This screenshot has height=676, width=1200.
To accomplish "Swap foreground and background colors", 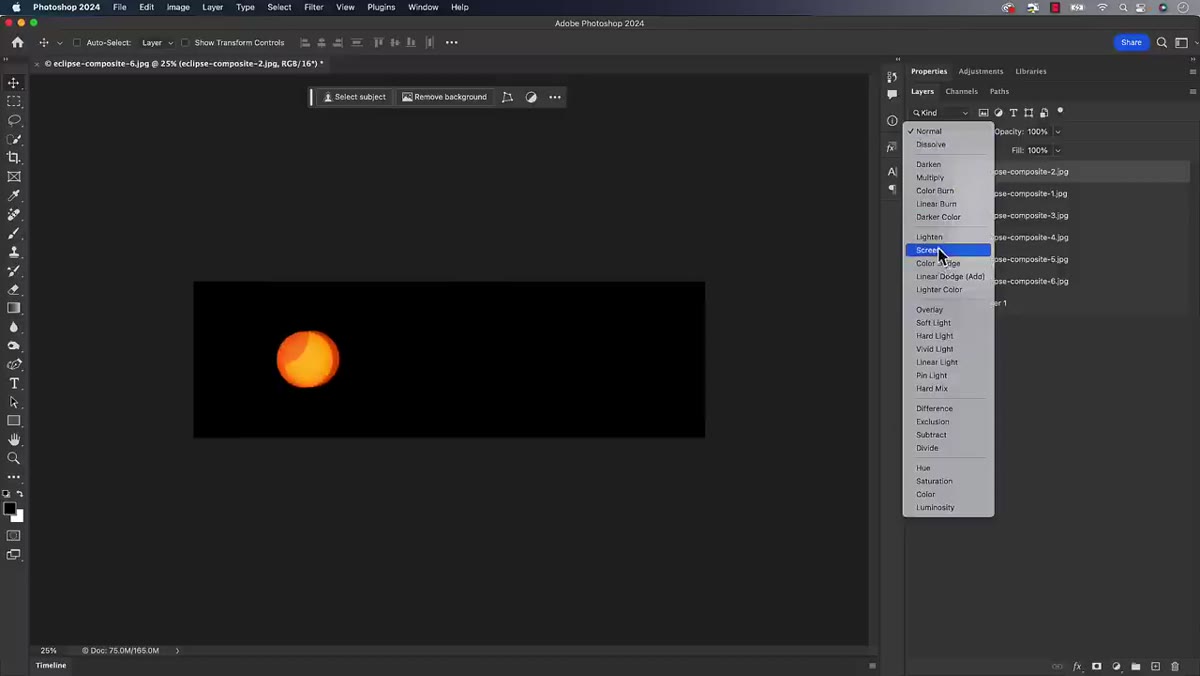I will (x=20, y=495).
